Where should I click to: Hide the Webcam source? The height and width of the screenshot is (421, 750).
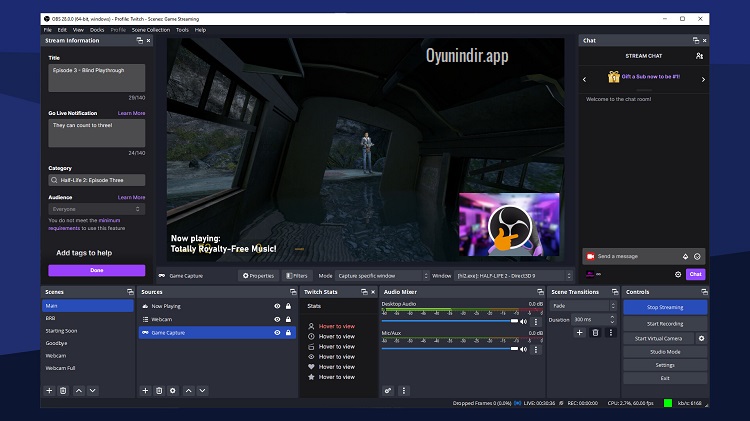(277, 319)
